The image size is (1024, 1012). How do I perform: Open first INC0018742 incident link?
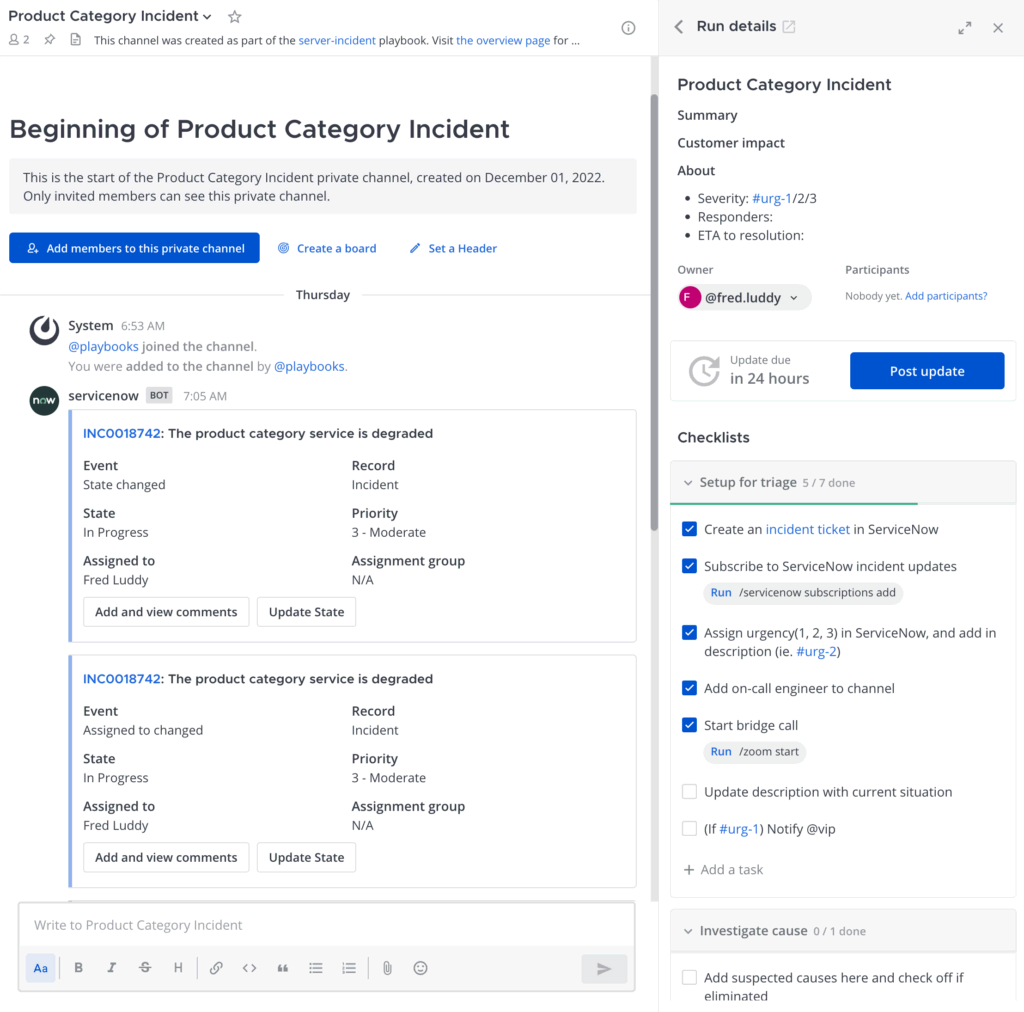coord(121,434)
